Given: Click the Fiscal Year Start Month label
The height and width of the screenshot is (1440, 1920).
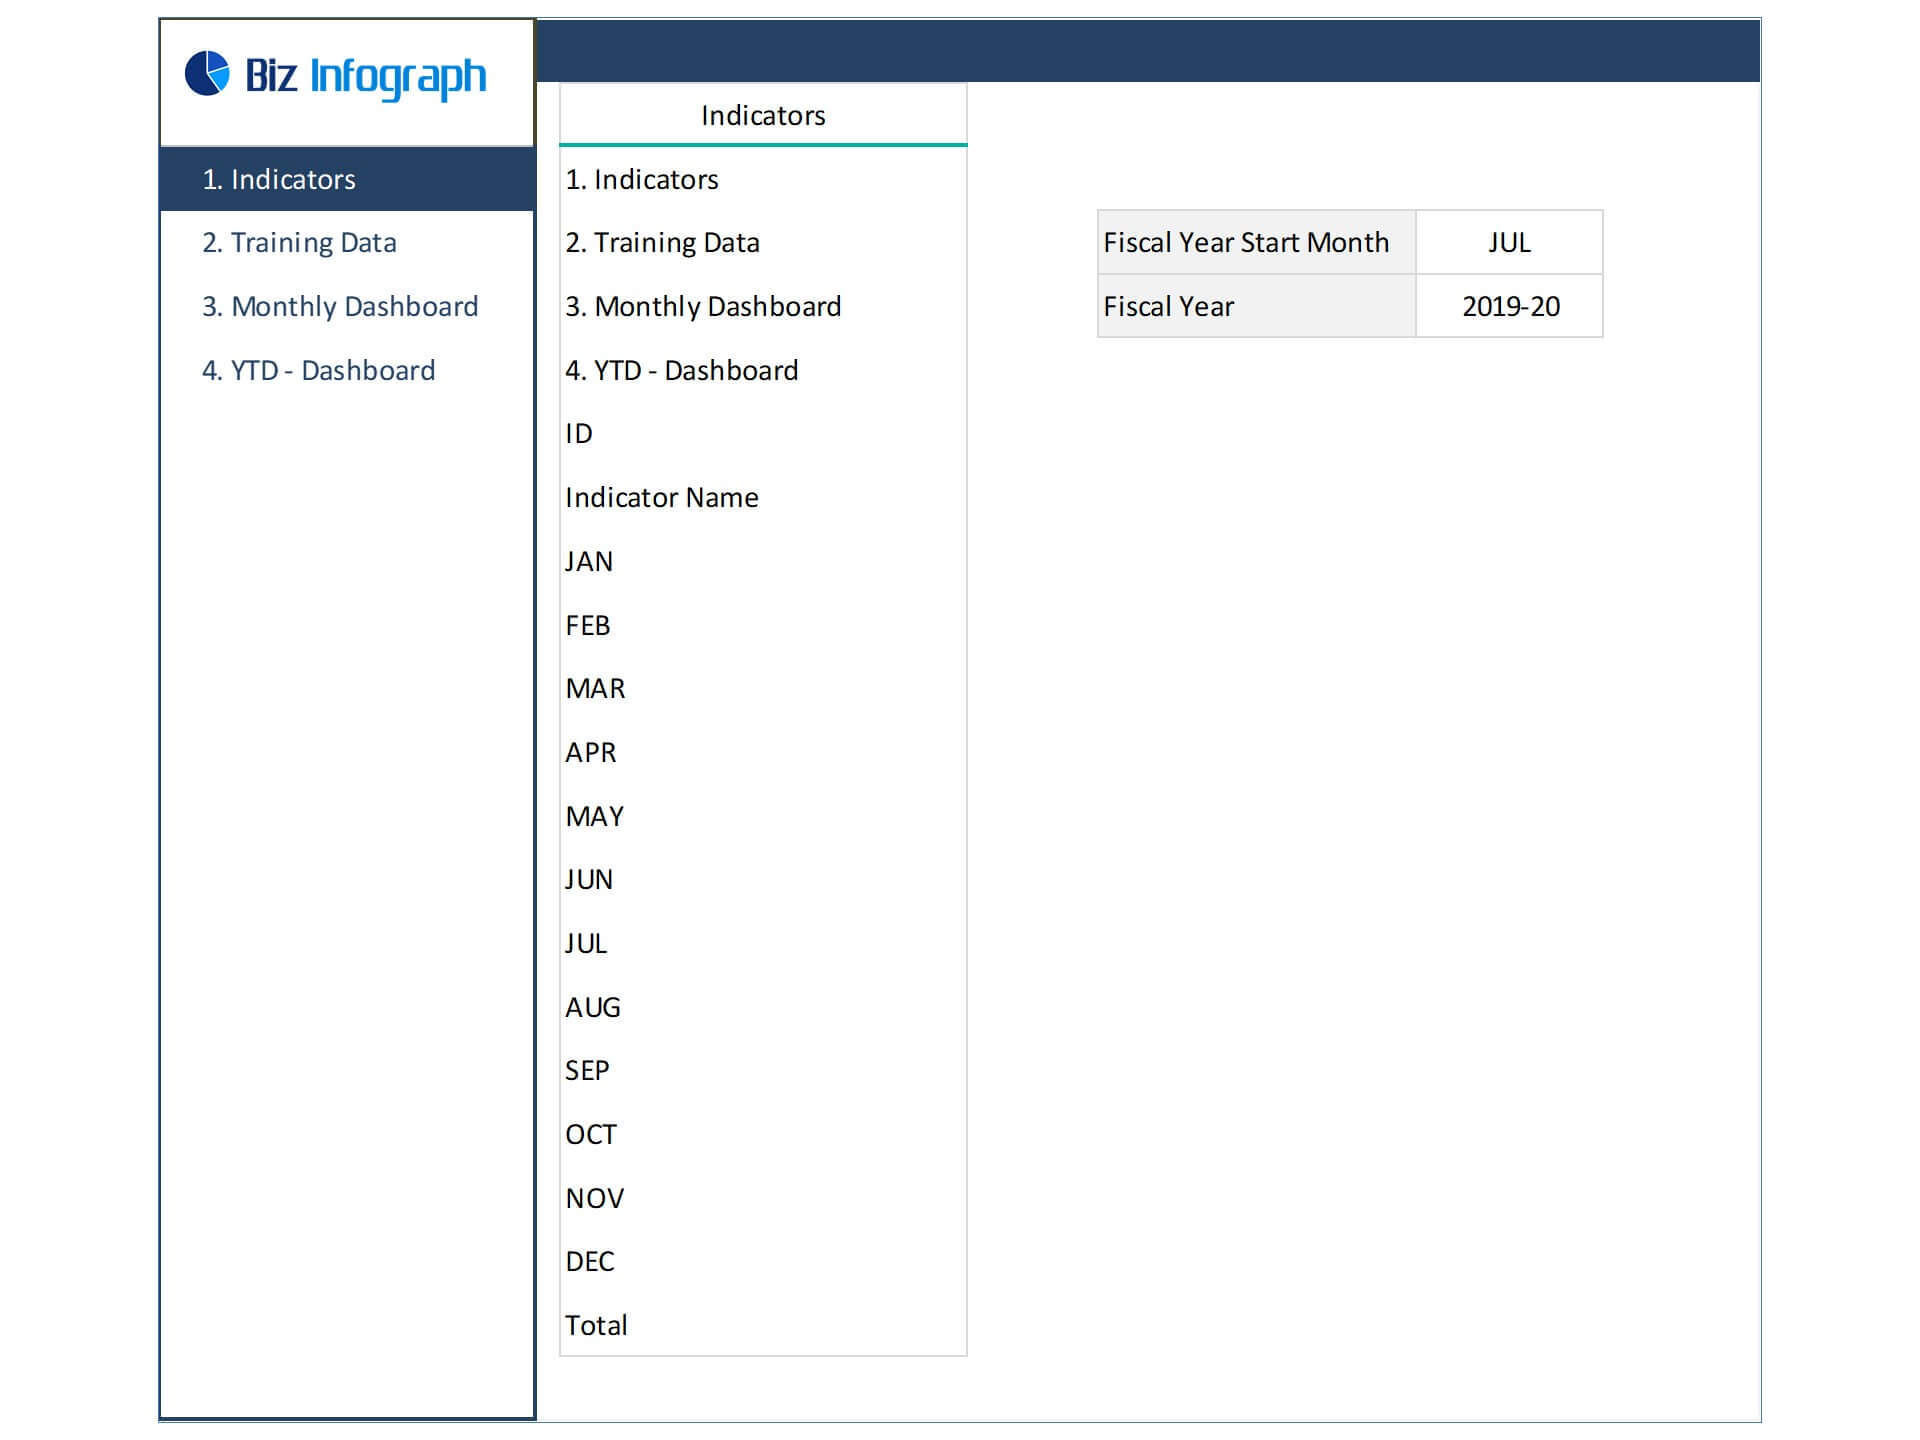Looking at the screenshot, I should coord(1257,243).
